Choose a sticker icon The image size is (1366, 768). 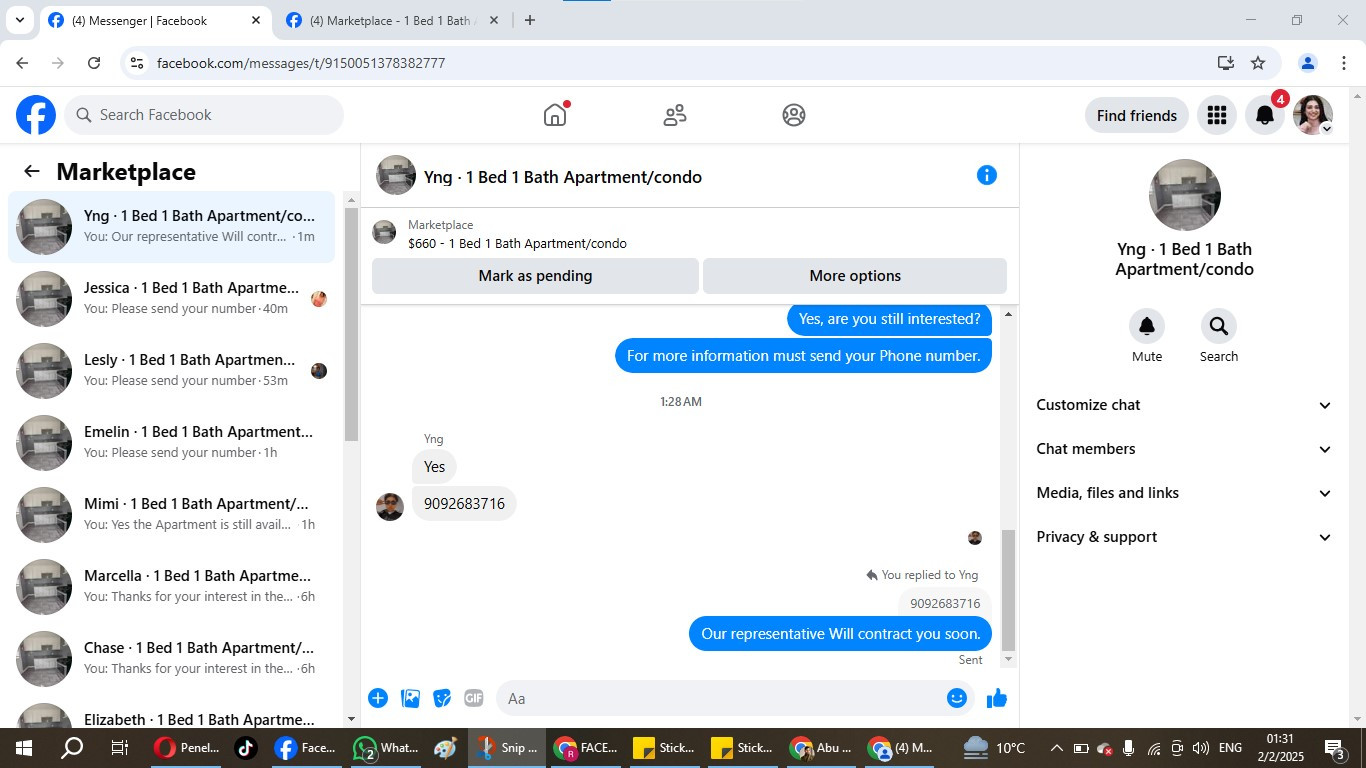tap(442, 698)
